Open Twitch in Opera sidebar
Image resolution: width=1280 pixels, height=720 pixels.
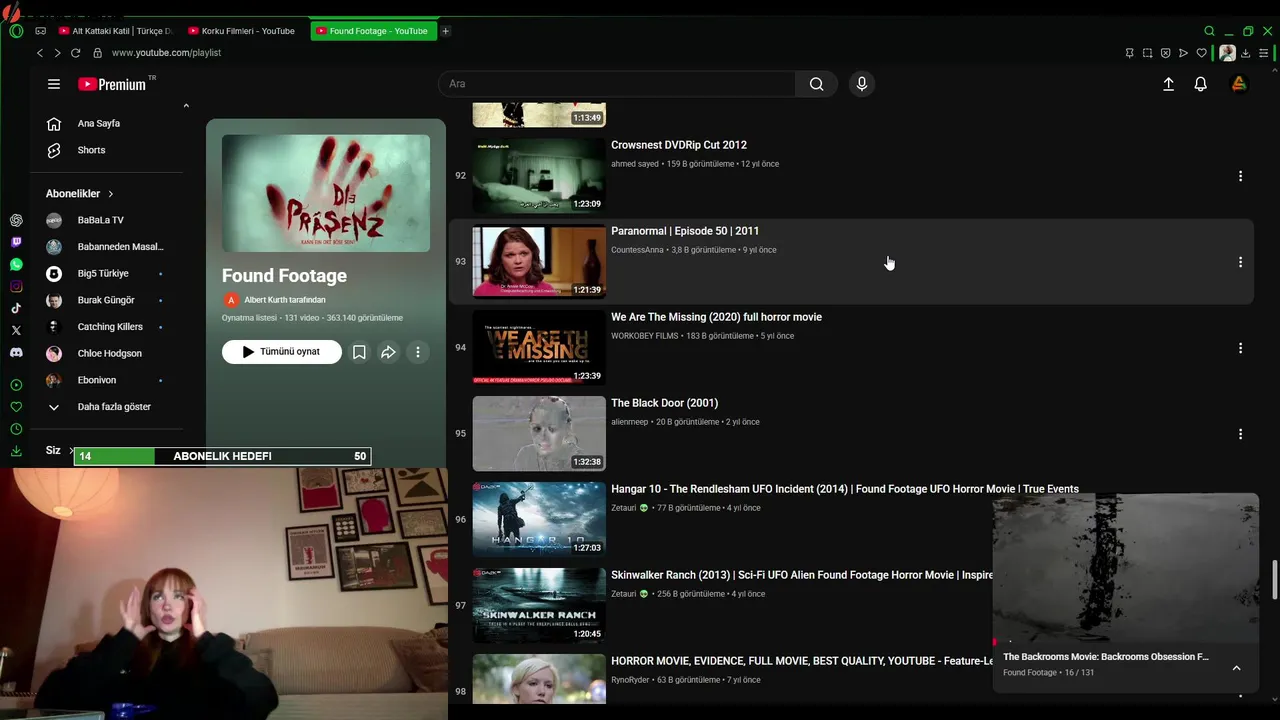click(x=16, y=242)
